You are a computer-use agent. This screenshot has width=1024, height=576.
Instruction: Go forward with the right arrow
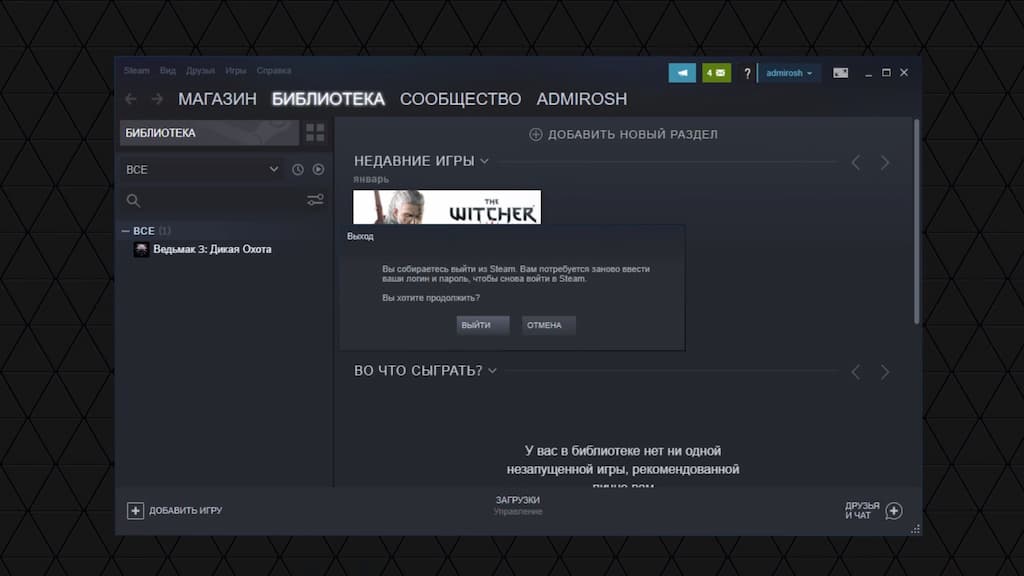click(157, 99)
